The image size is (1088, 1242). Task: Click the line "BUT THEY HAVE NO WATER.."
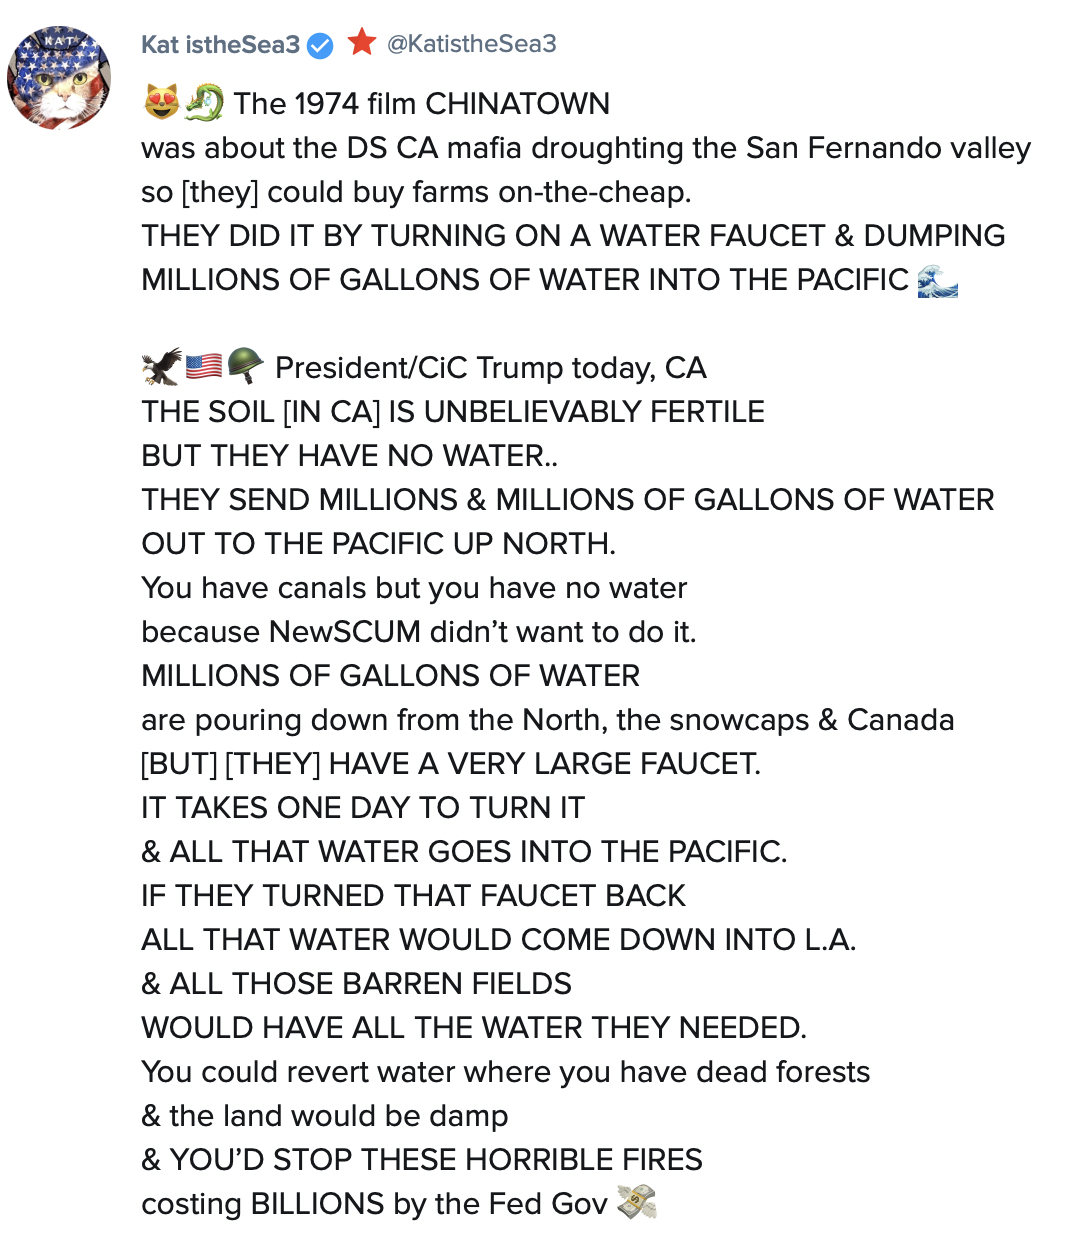click(349, 456)
